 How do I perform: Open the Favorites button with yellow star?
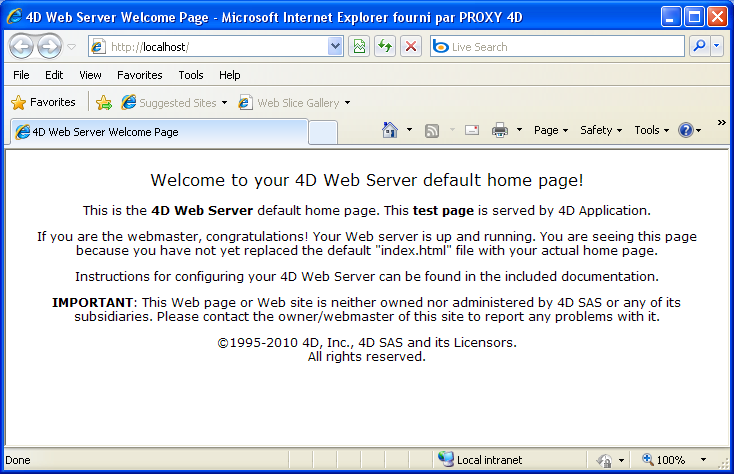(43, 102)
